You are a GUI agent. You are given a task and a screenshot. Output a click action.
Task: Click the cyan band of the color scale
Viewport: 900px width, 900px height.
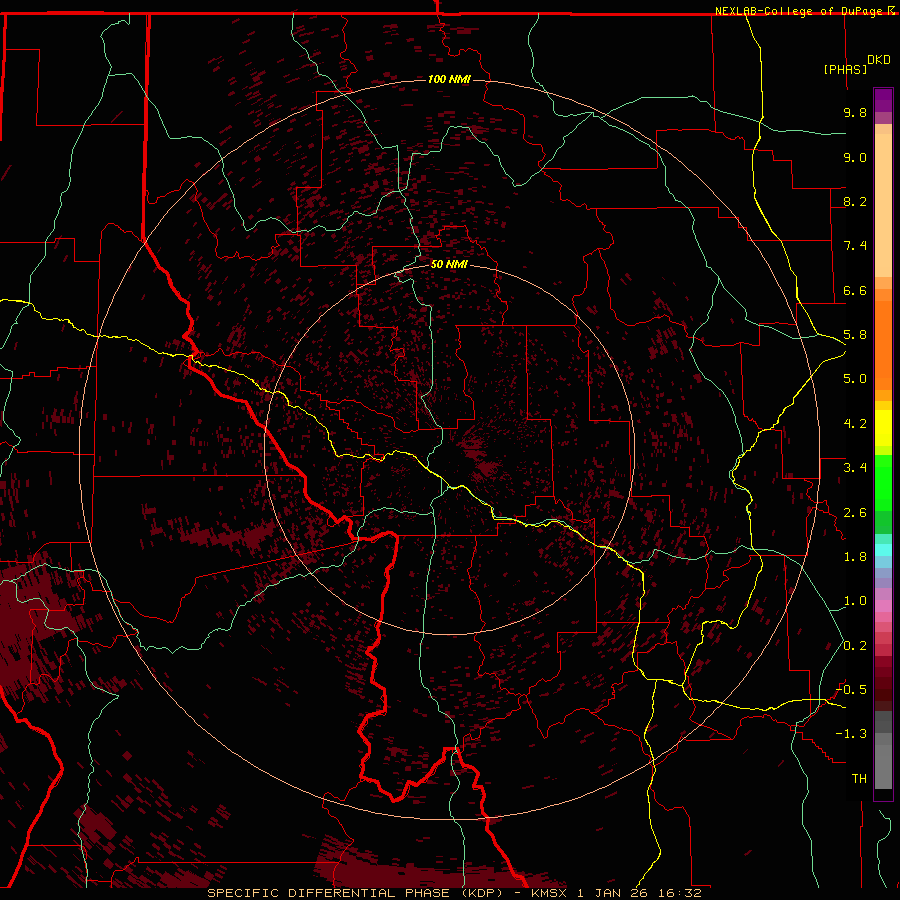click(883, 550)
